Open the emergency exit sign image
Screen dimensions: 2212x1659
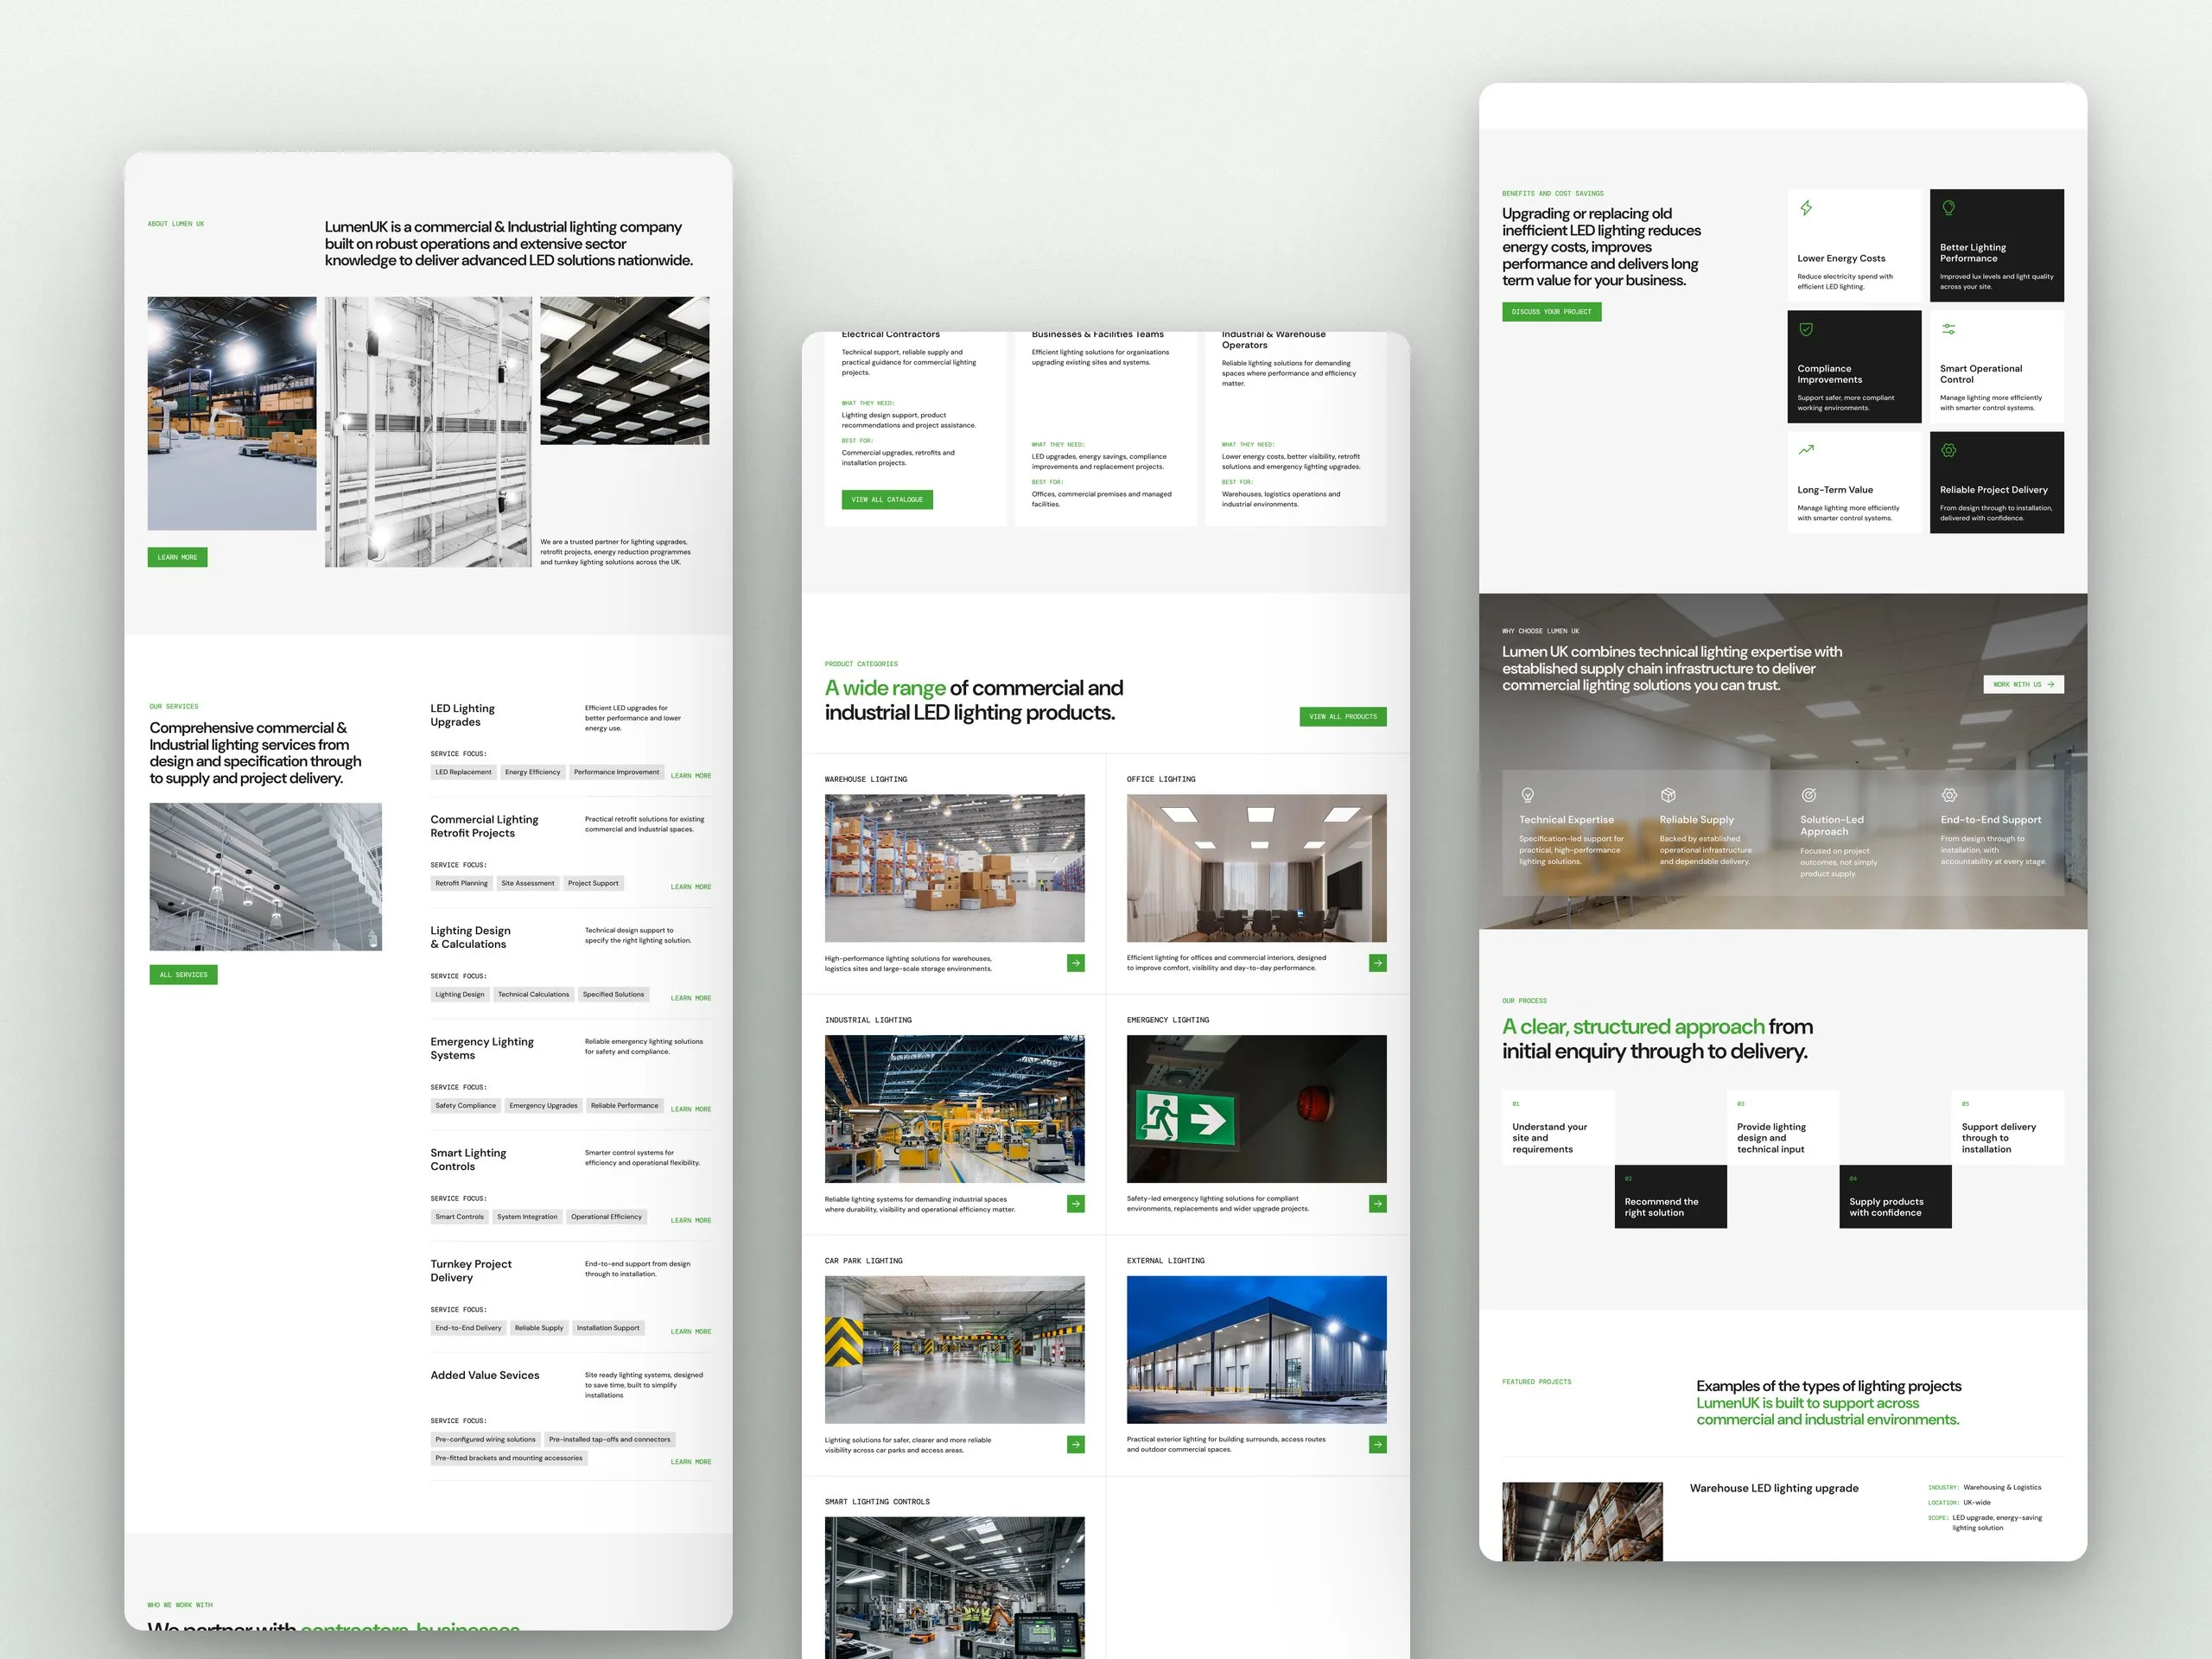[1256, 1109]
